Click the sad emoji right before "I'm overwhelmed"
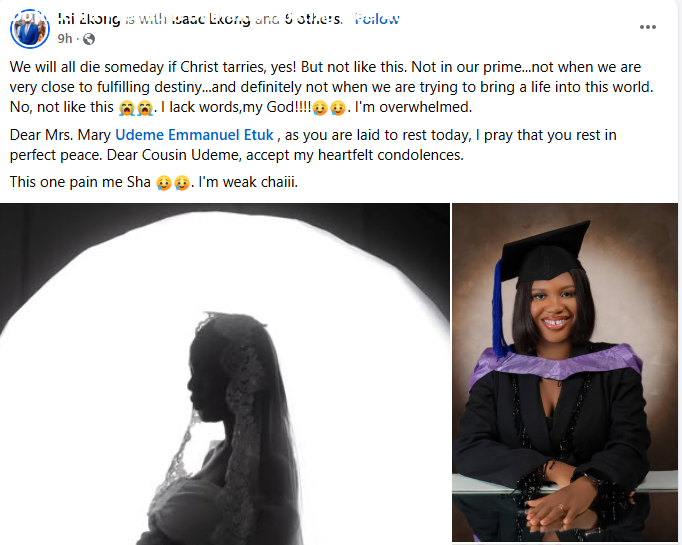Screen dimensions: 682x545 (x=338, y=108)
